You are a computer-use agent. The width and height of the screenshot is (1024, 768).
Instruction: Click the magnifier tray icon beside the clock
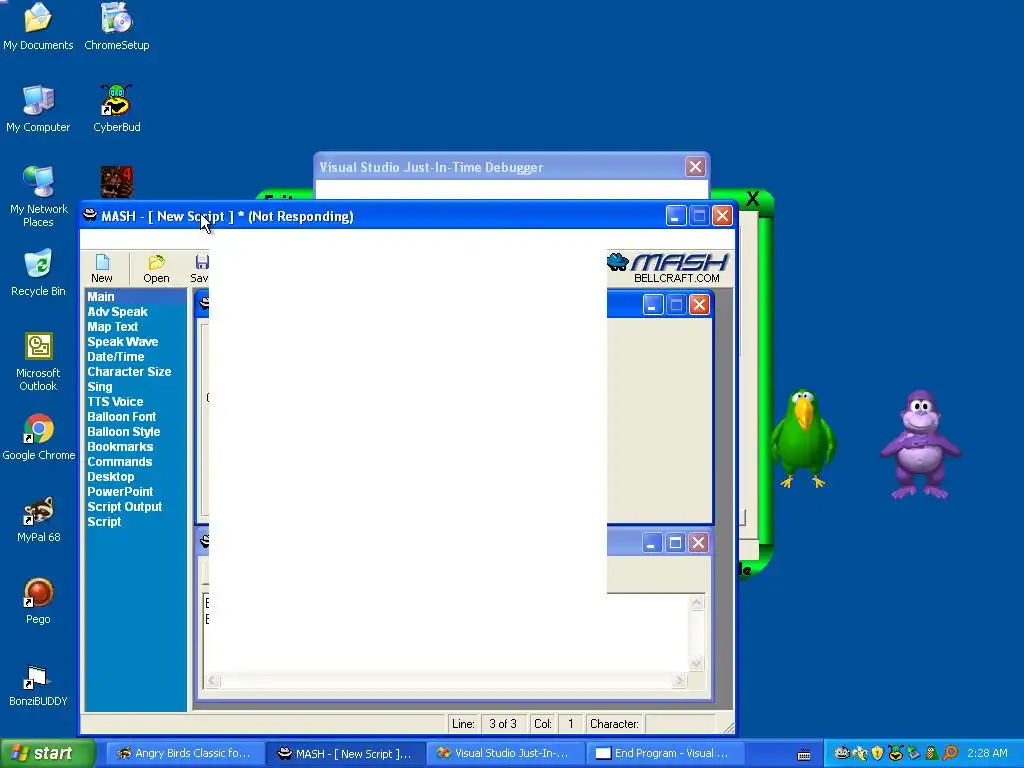tap(950, 754)
